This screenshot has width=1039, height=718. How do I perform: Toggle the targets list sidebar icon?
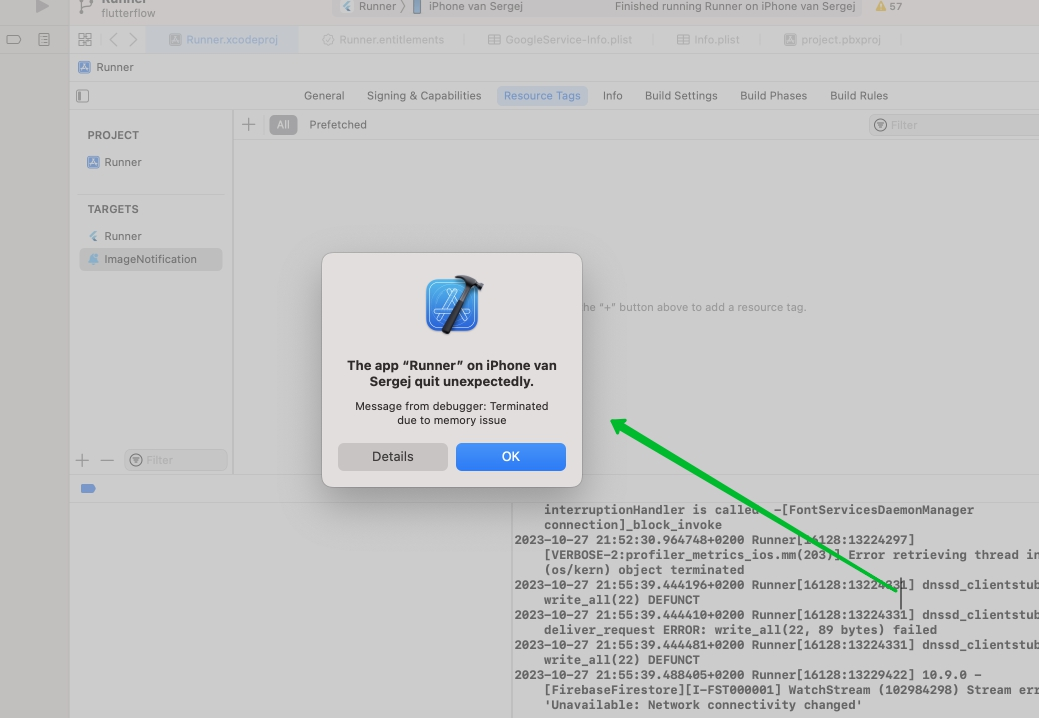(x=82, y=96)
